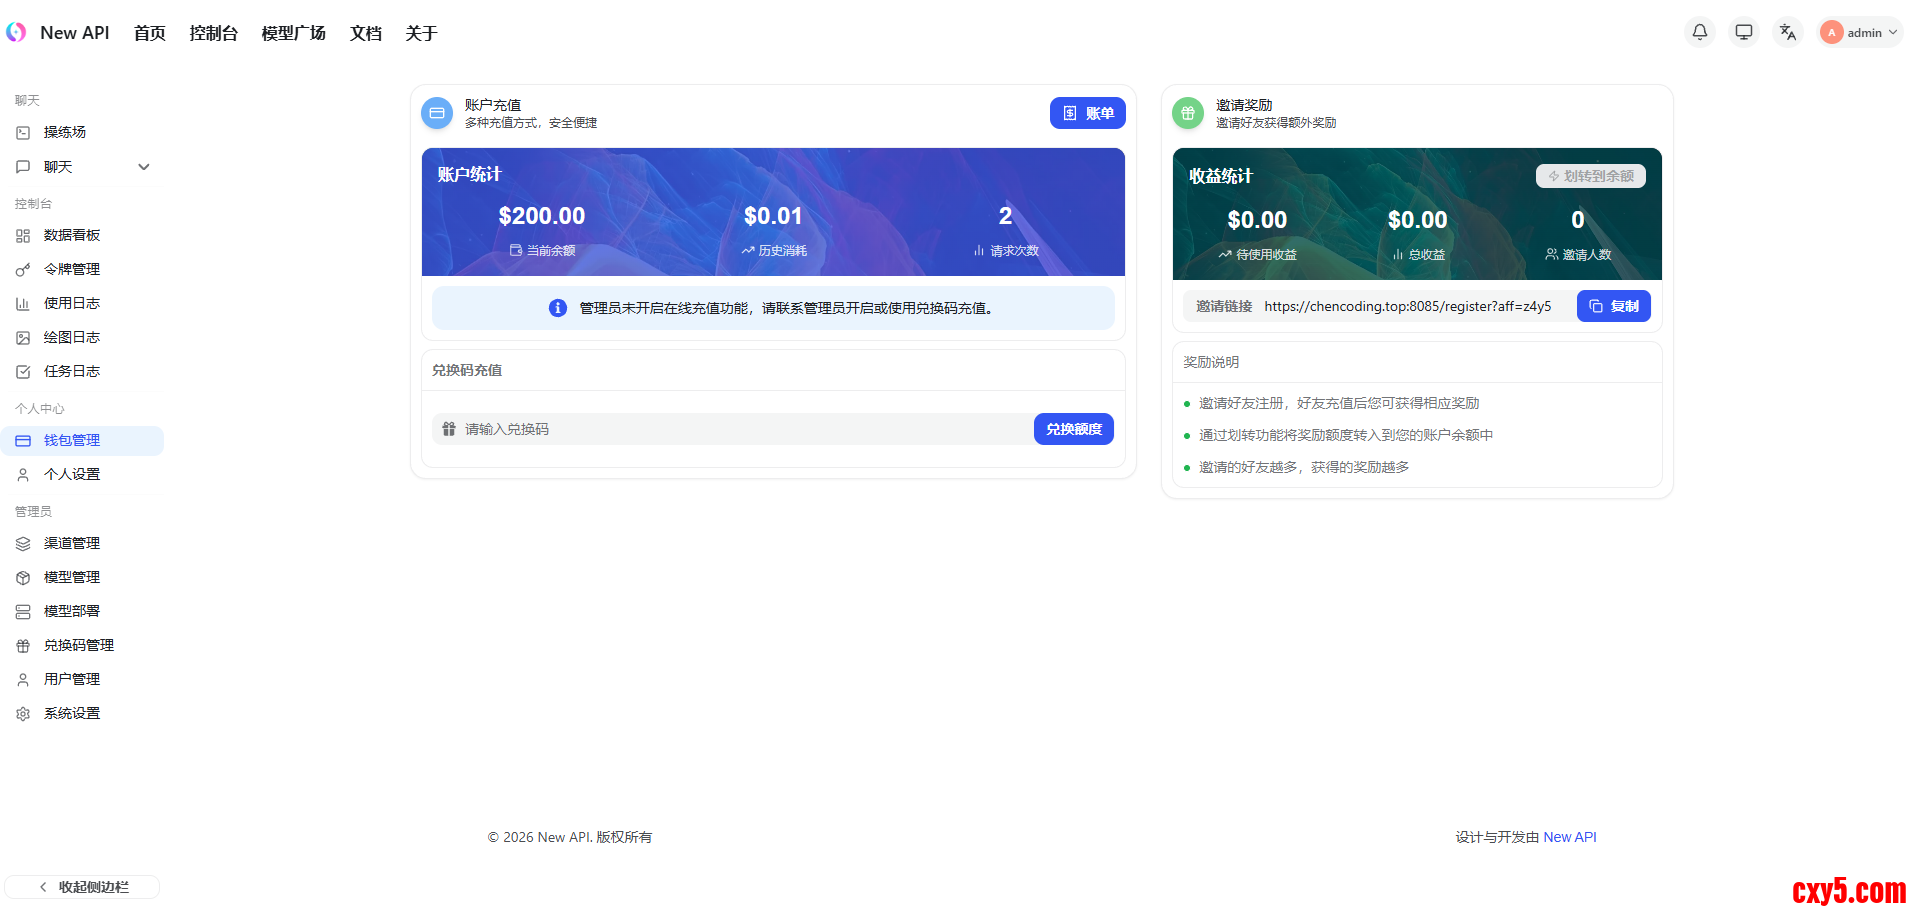Open the admin user dropdown

[1859, 32]
